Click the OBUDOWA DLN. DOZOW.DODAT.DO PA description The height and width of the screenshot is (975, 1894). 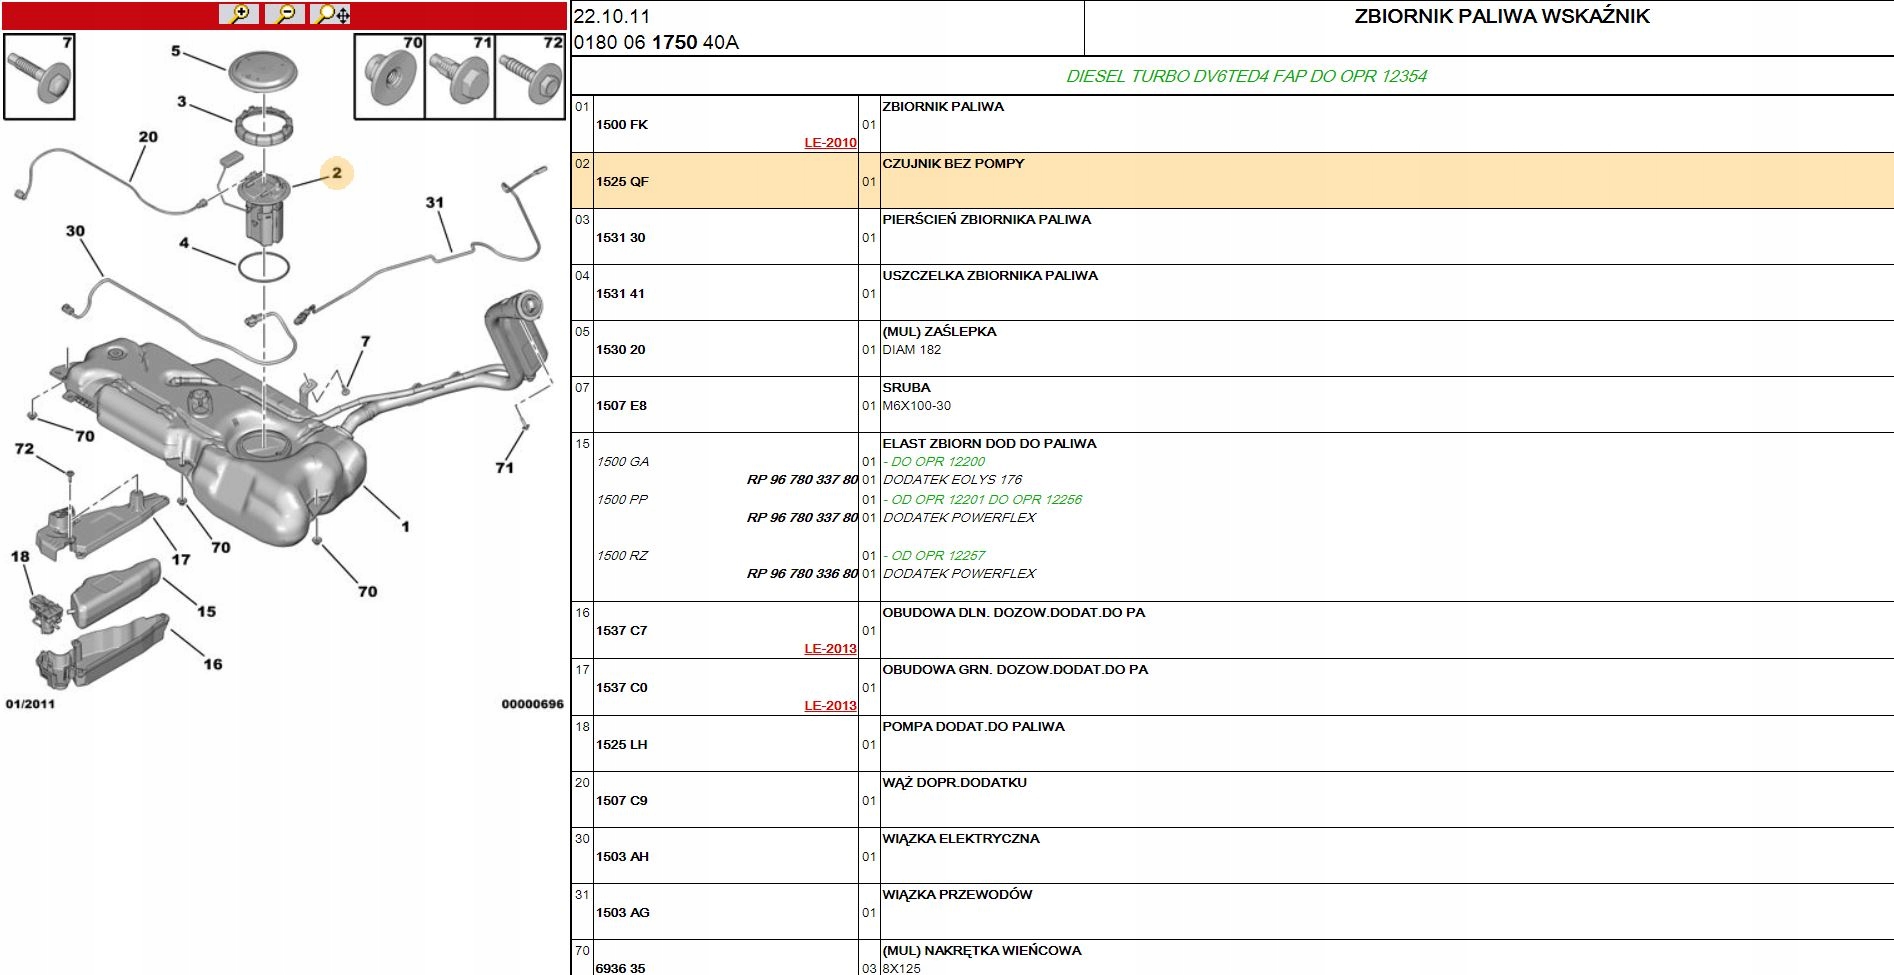pyautogui.click(x=1014, y=613)
